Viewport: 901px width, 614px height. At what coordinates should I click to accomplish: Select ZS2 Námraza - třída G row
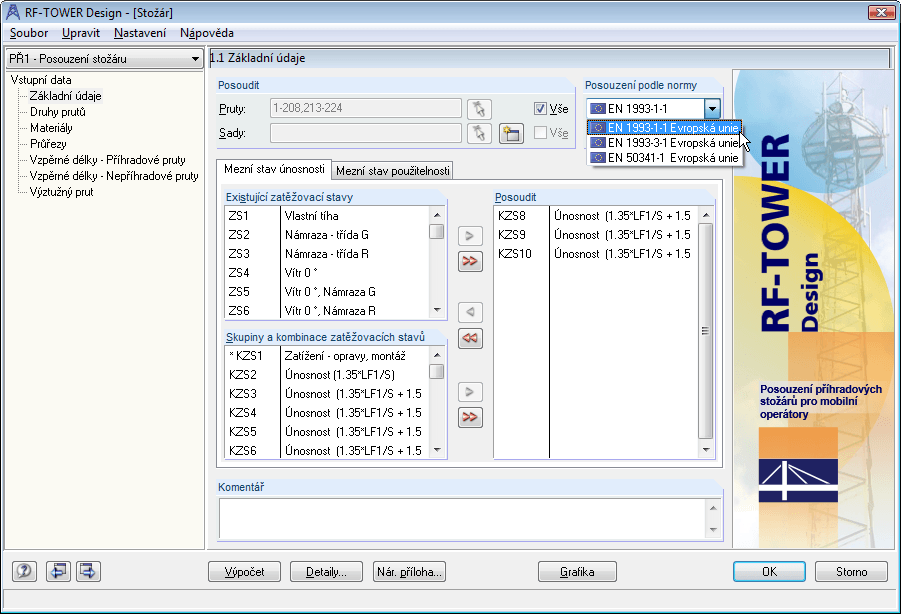pyautogui.click(x=327, y=235)
